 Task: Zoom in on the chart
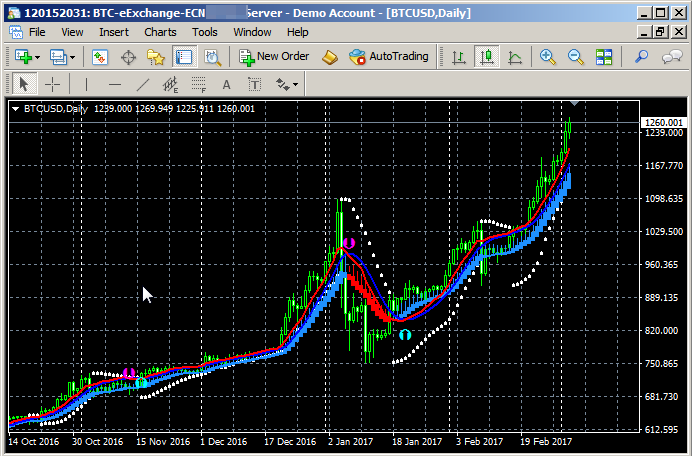pyautogui.click(x=548, y=57)
